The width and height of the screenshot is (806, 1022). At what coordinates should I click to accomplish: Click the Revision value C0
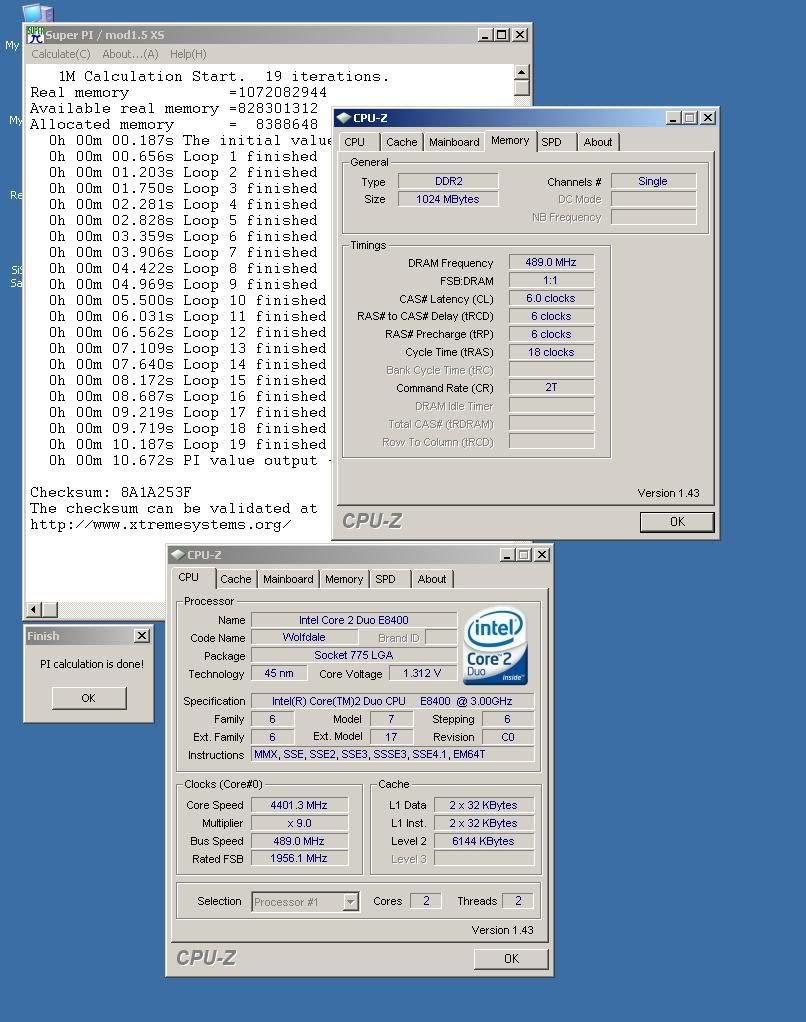click(508, 737)
